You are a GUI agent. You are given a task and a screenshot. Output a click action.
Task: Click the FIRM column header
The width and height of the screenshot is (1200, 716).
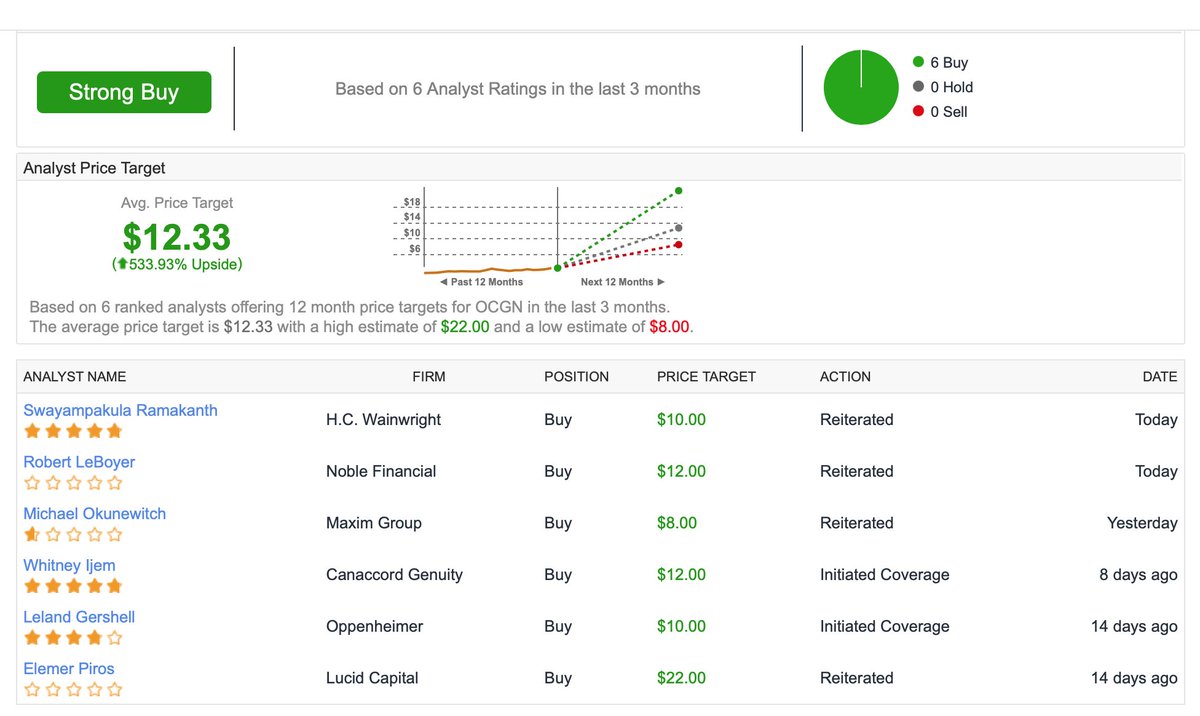(x=429, y=377)
